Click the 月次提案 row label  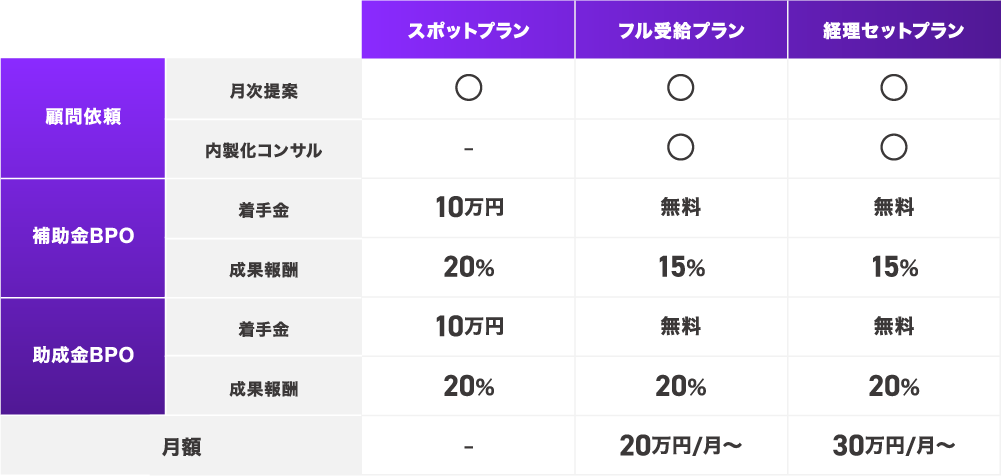coord(263,92)
